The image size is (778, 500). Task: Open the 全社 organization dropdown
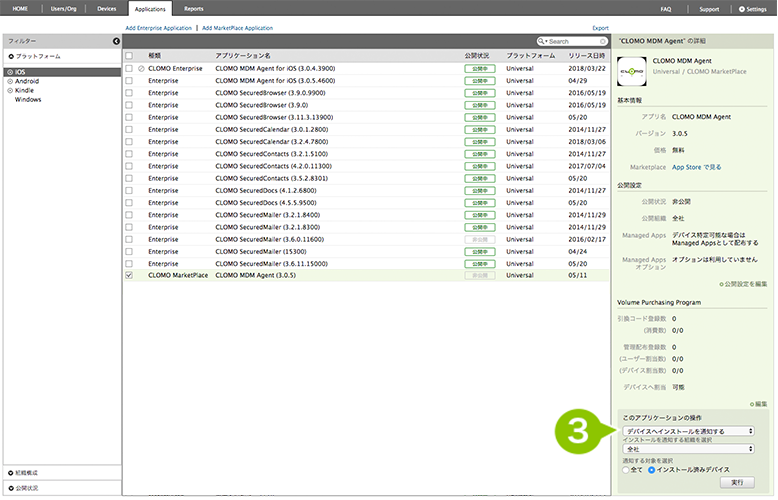coord(688,449)
